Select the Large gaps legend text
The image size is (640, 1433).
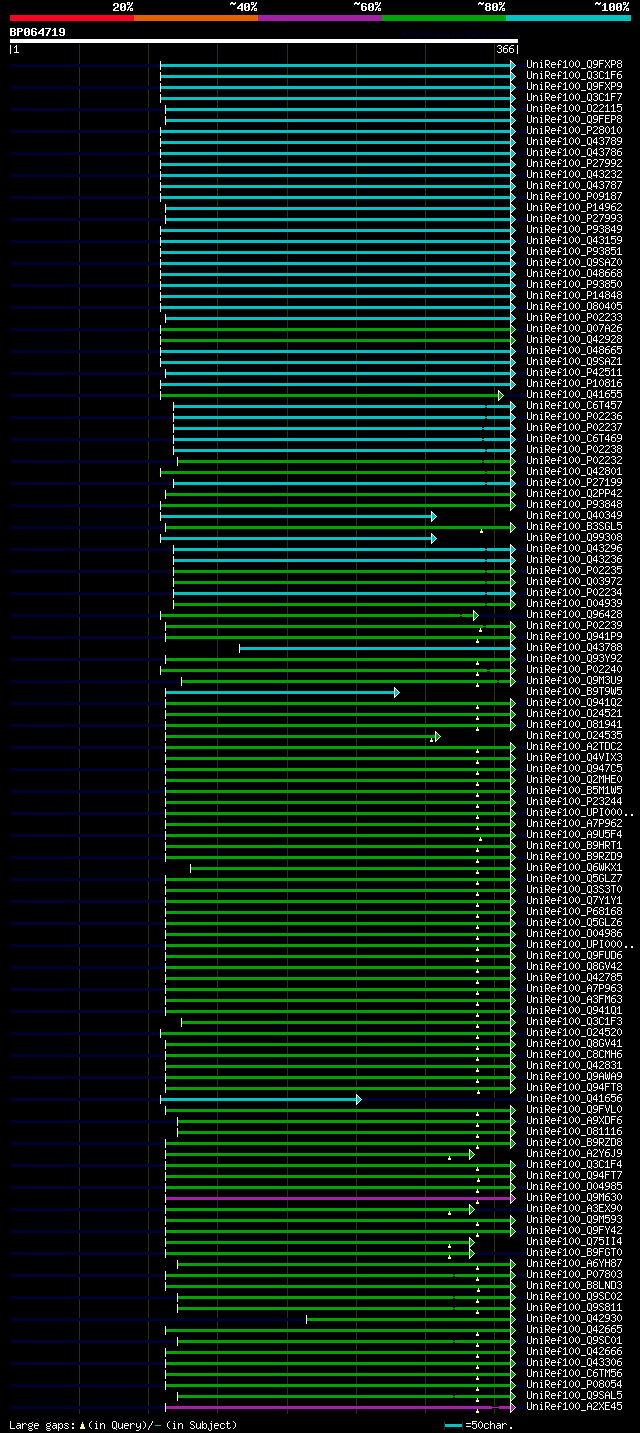(x=123, y=1425)
